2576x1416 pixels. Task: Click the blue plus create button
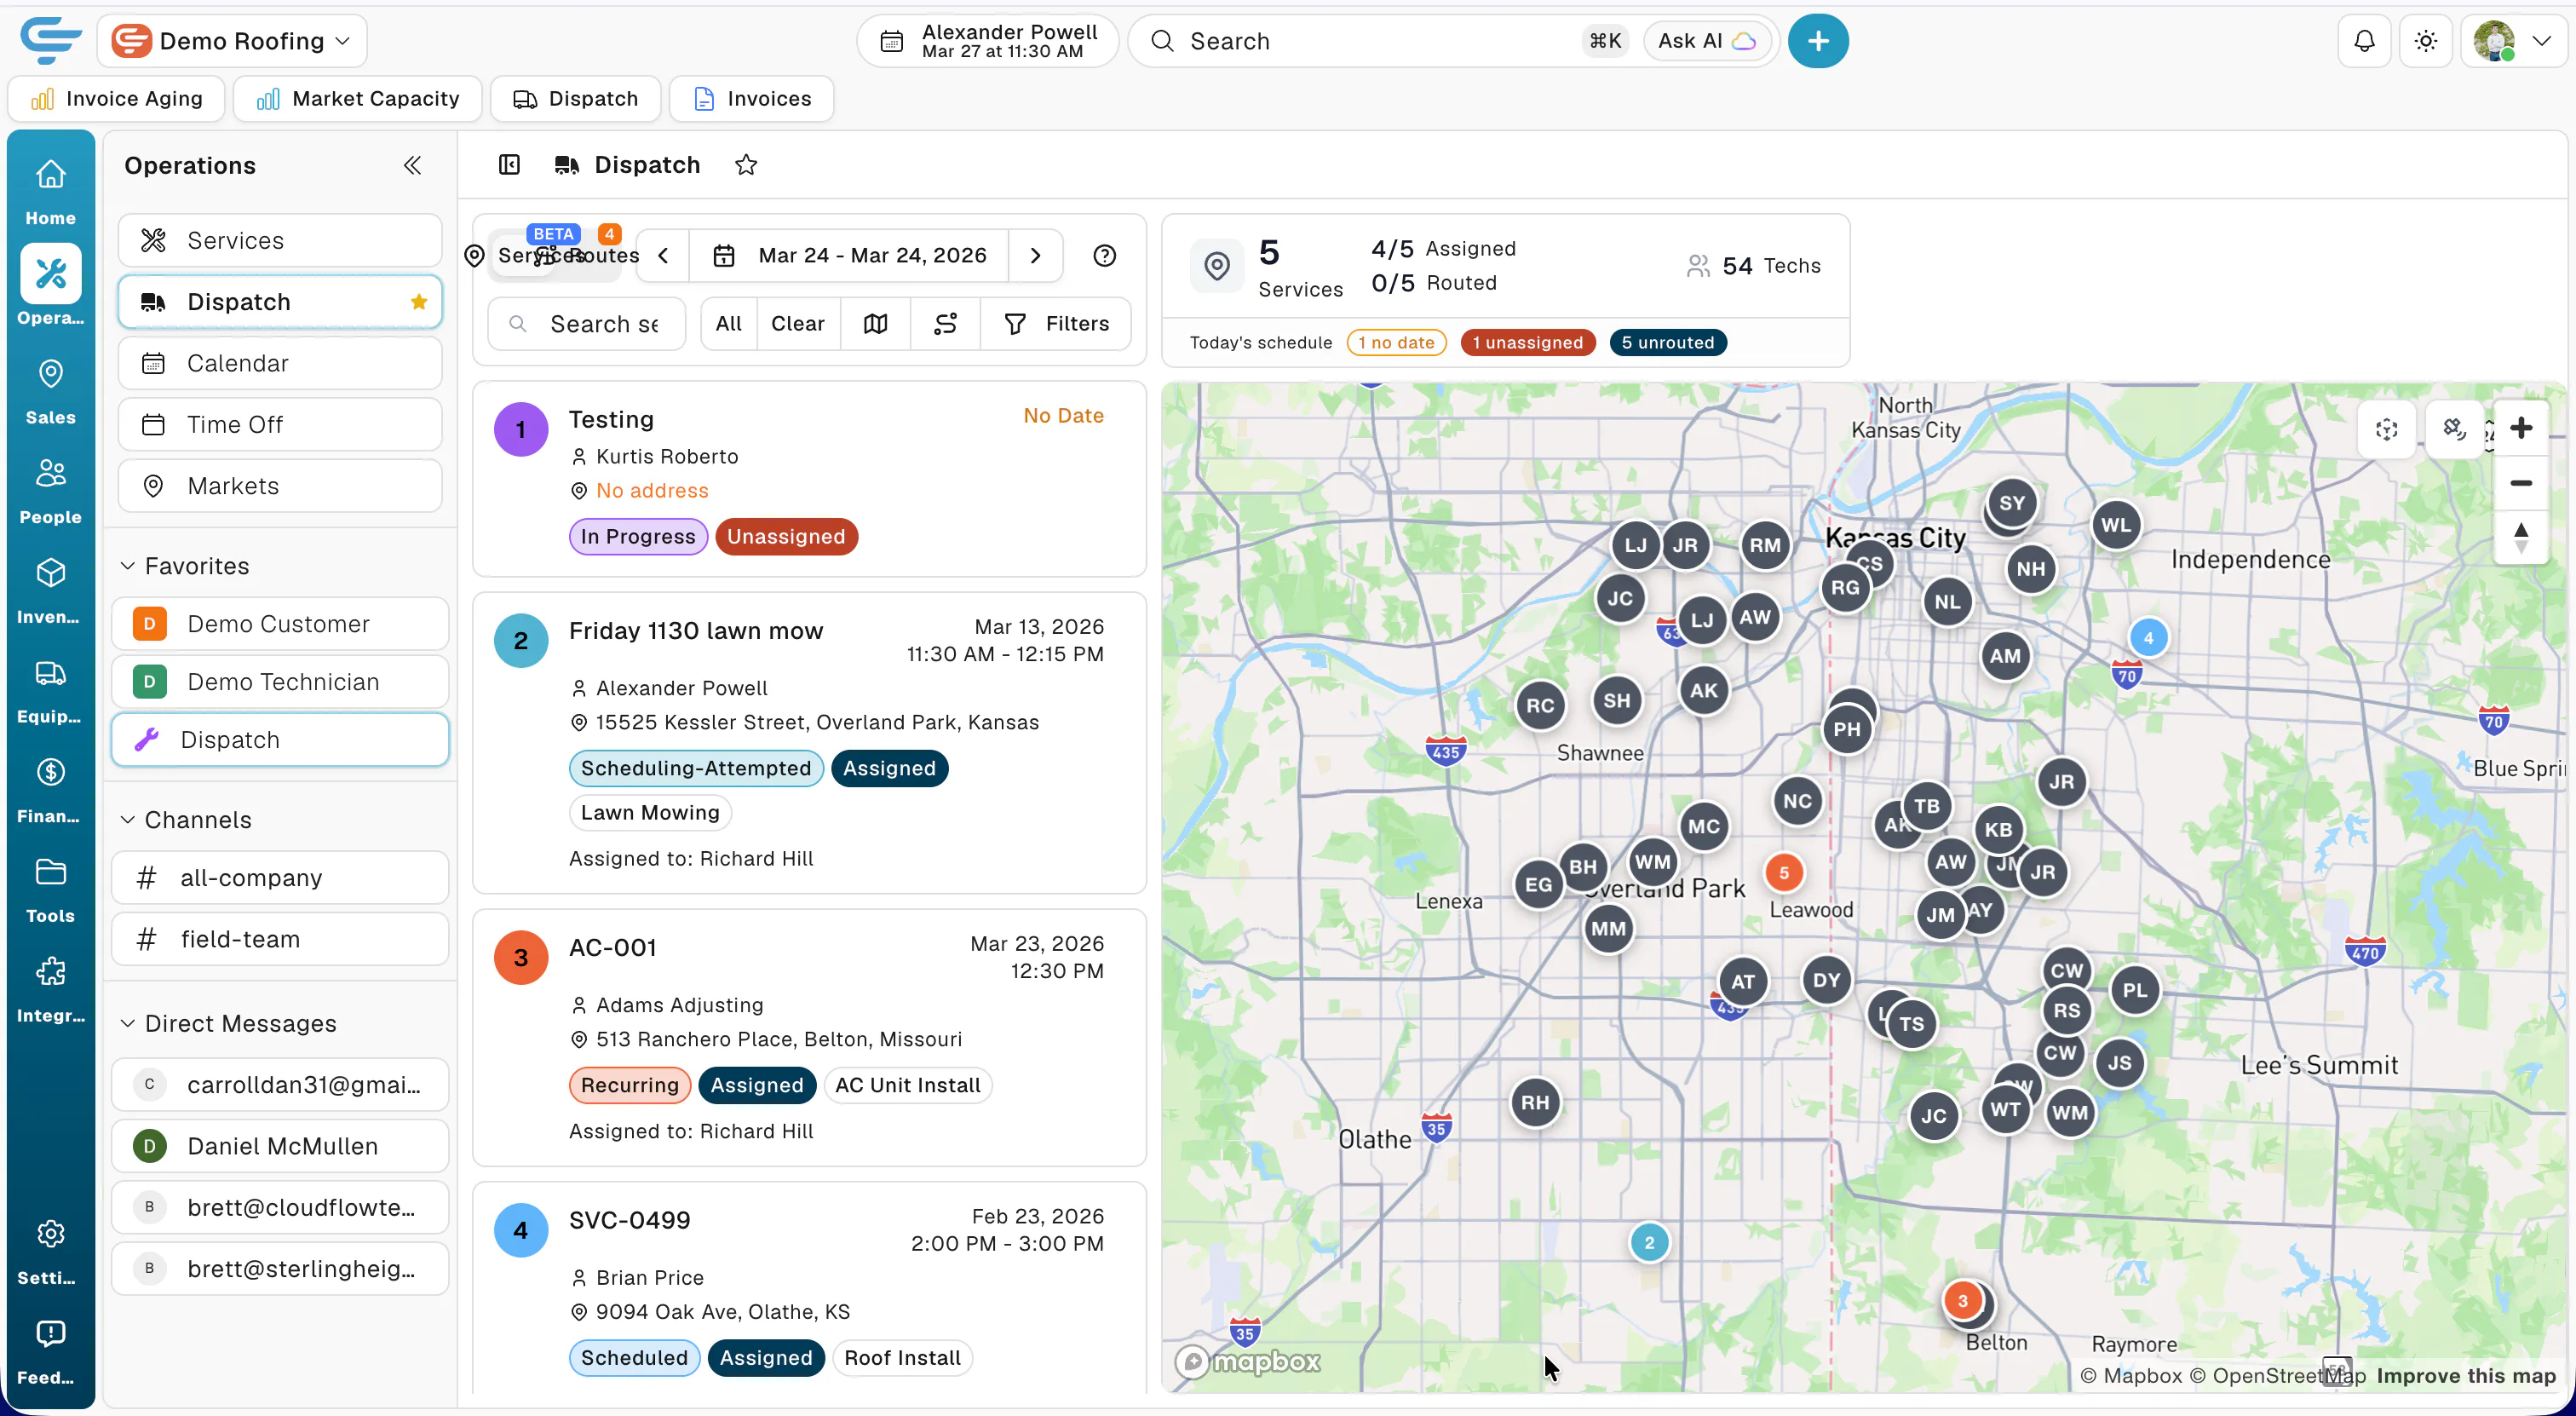[1817, 41]
